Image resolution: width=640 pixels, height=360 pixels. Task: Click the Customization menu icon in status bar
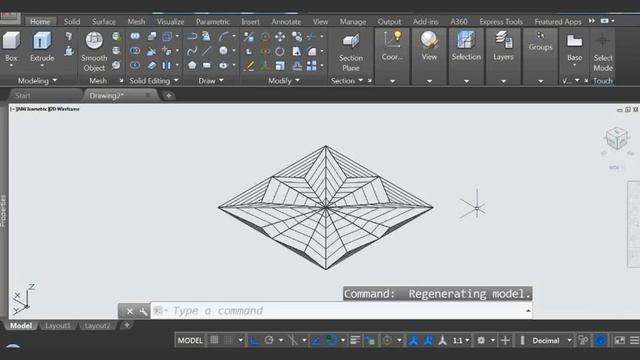(x=634, y=340)
